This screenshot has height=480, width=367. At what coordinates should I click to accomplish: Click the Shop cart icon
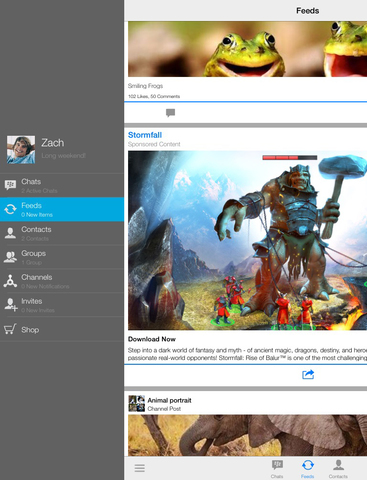pyautogui.click(x=10, y=329)
